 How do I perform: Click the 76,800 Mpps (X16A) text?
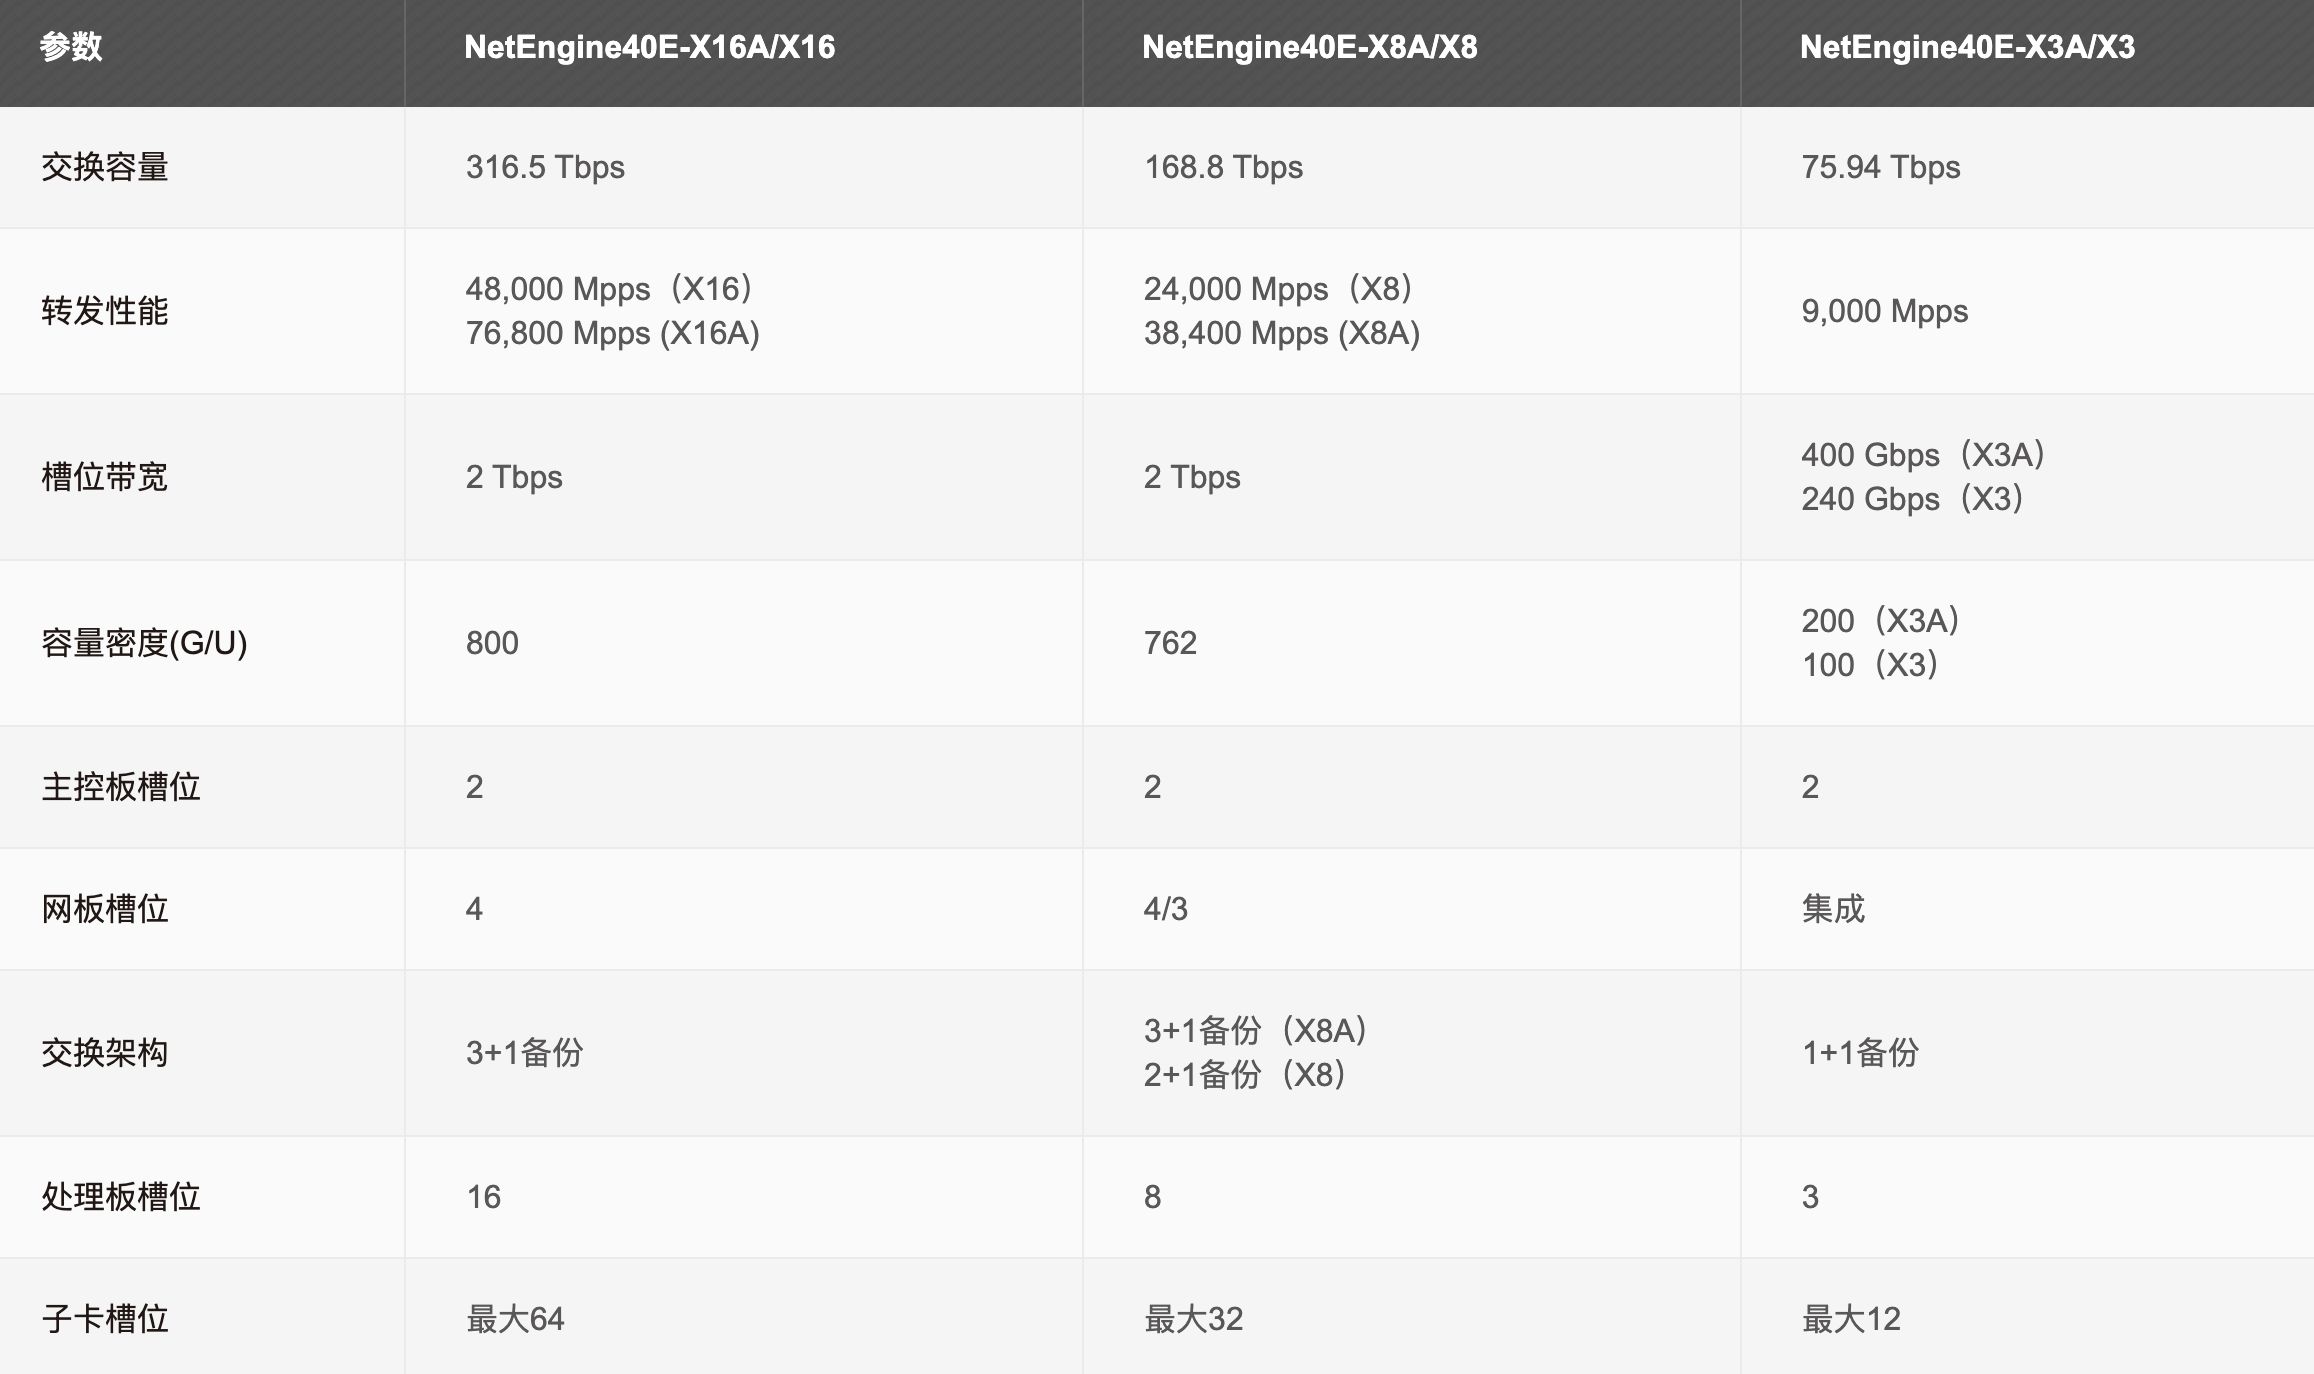click(612, 333)
